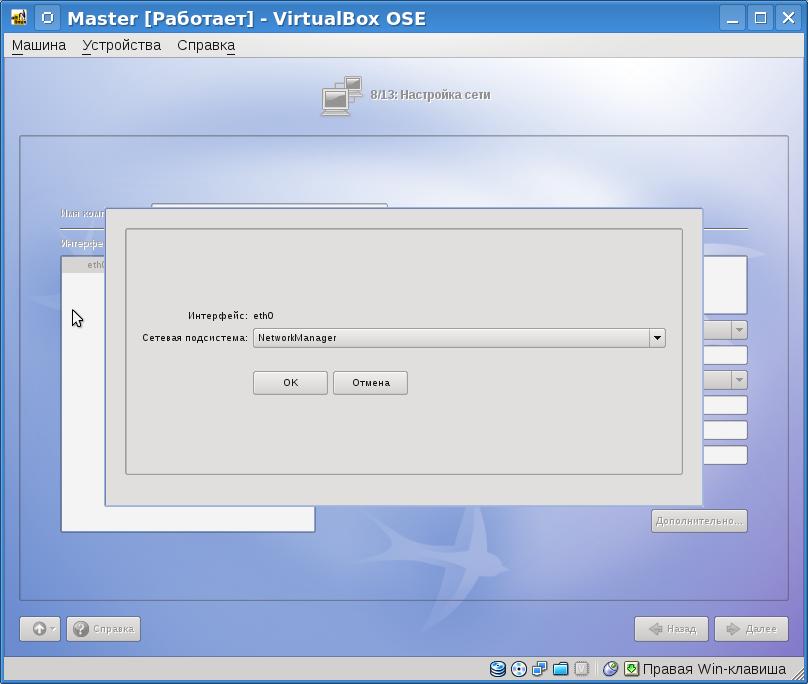Click the VirtualBox icon in the title bar
The height and width of the screenshot is (684, 808).
pyautogui.click(x=18, y=18)
